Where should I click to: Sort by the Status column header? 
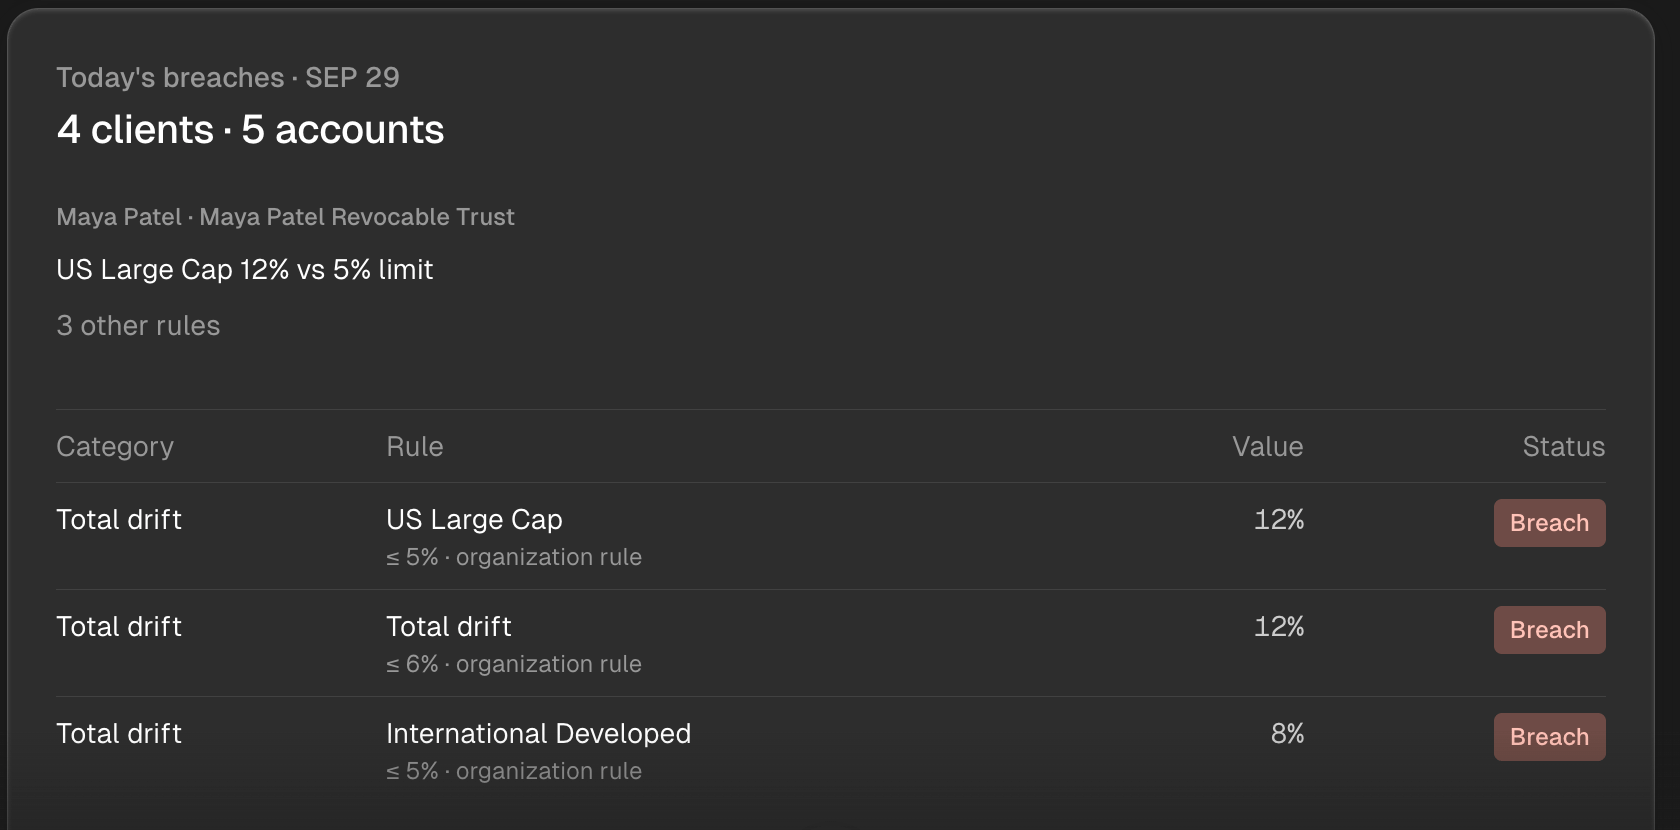[1563, 447]
